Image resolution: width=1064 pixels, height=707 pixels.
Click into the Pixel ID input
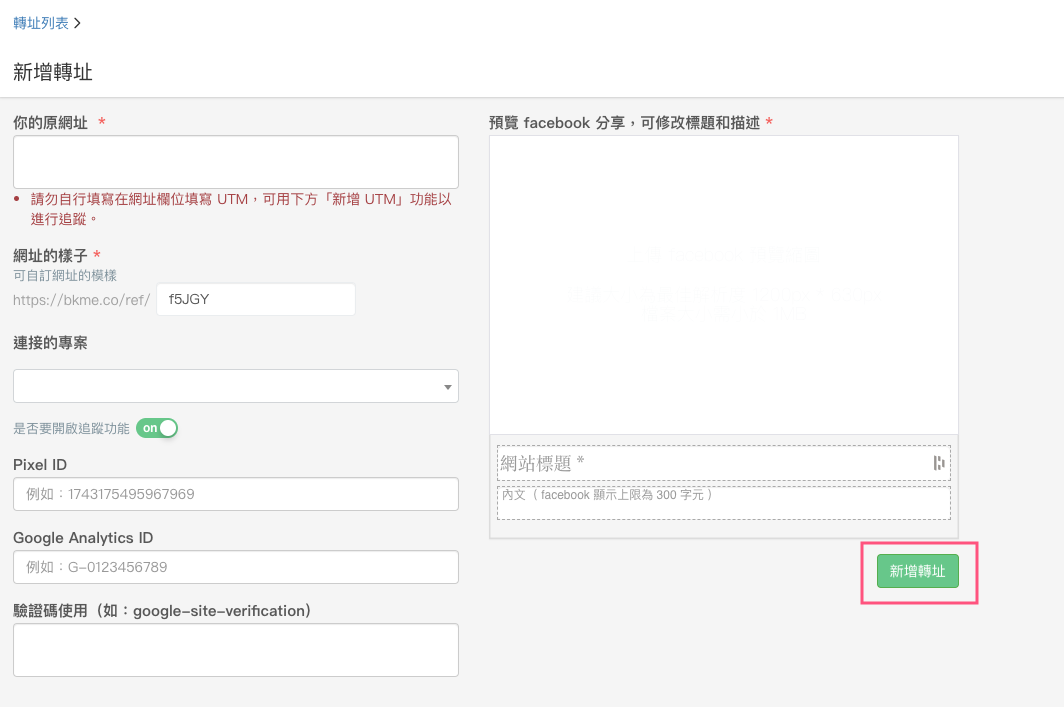coord(235,494)
